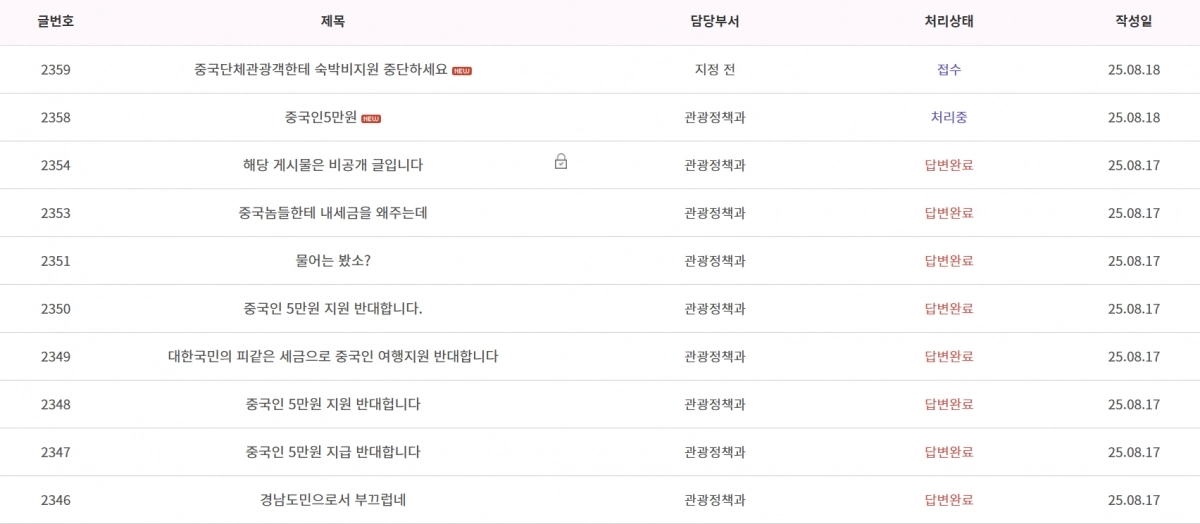Open post 중국인 5만원 지급 반대합니다
The width and height of the screenshot is (1200, 524).
coord(333,452)
